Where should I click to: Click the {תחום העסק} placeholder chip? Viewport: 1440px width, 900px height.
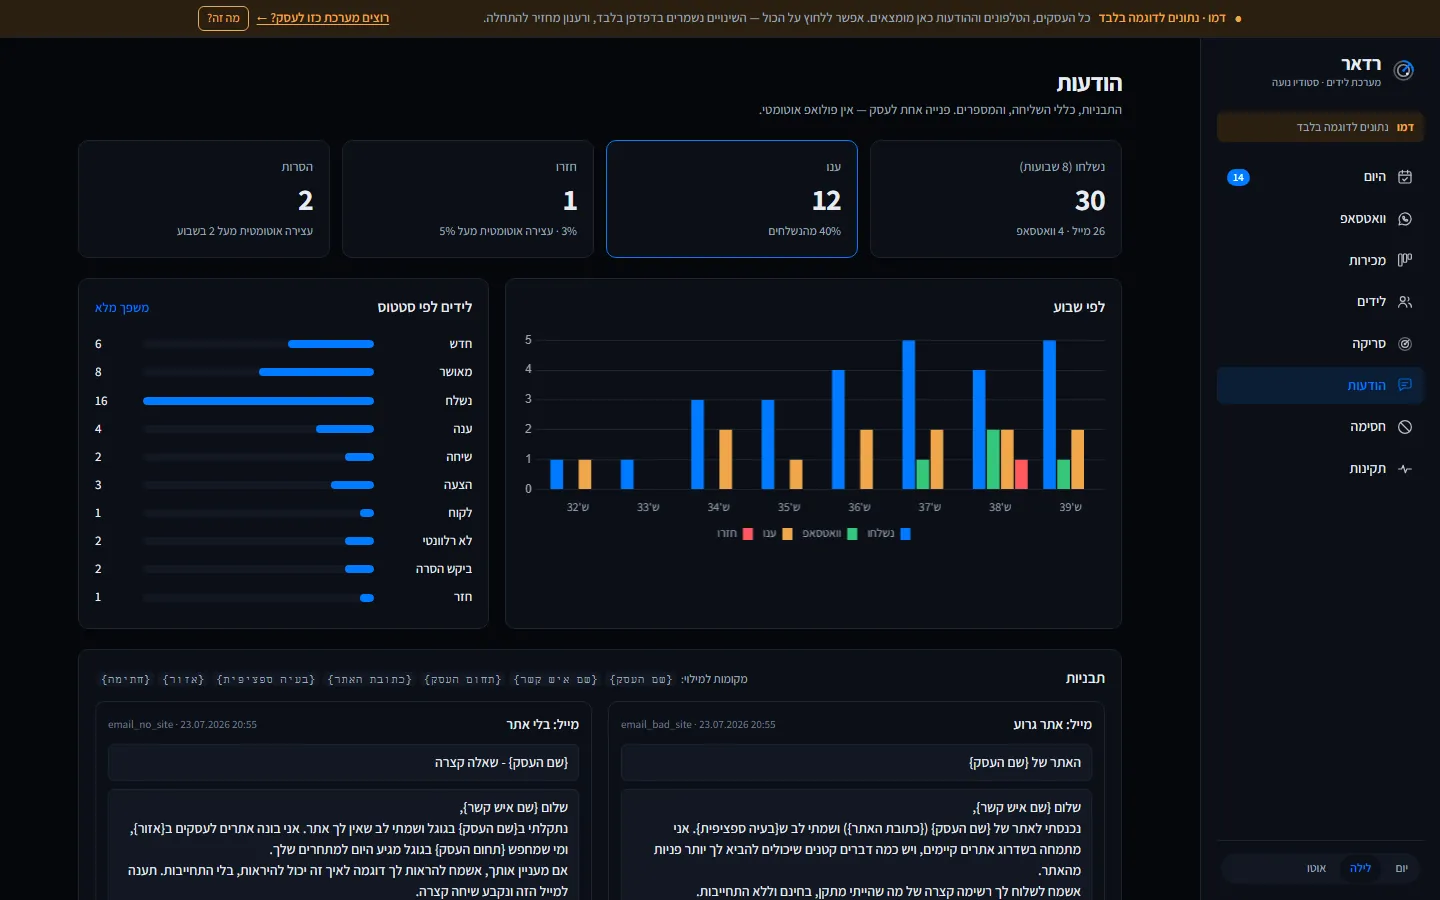tap(463, 680)
